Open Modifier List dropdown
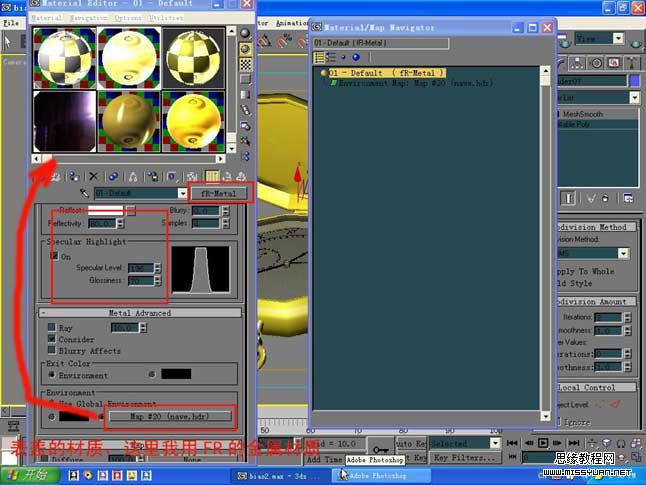 click(635, 98)
